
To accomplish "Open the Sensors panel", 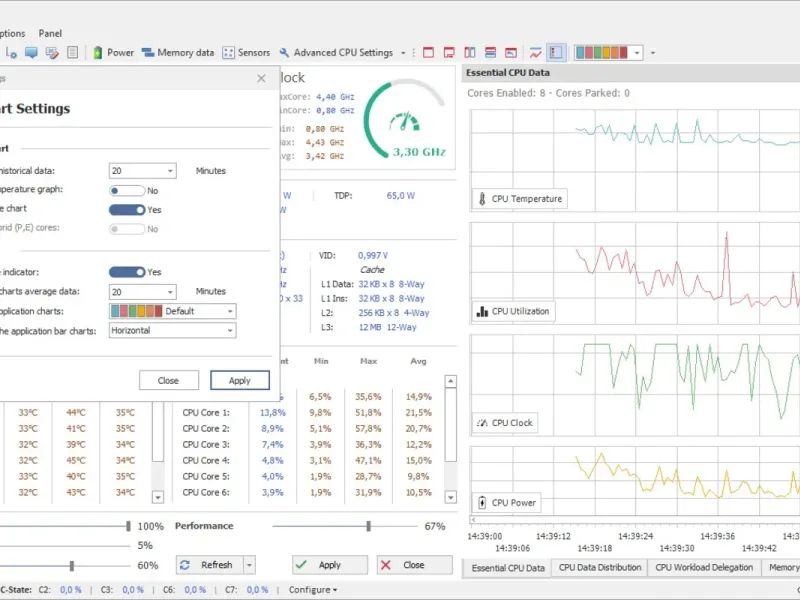I will pyautogui.click(x=246, y=52).
